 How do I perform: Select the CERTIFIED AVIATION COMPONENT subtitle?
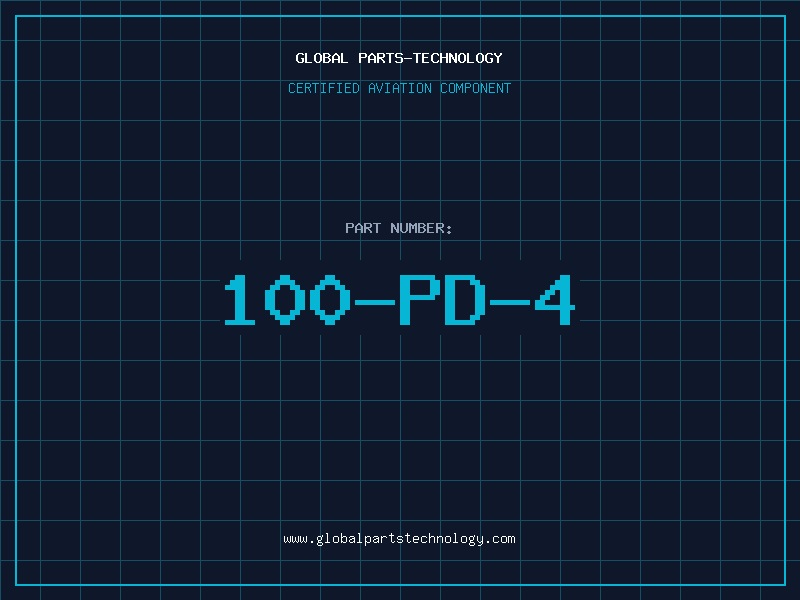[399, 88]
